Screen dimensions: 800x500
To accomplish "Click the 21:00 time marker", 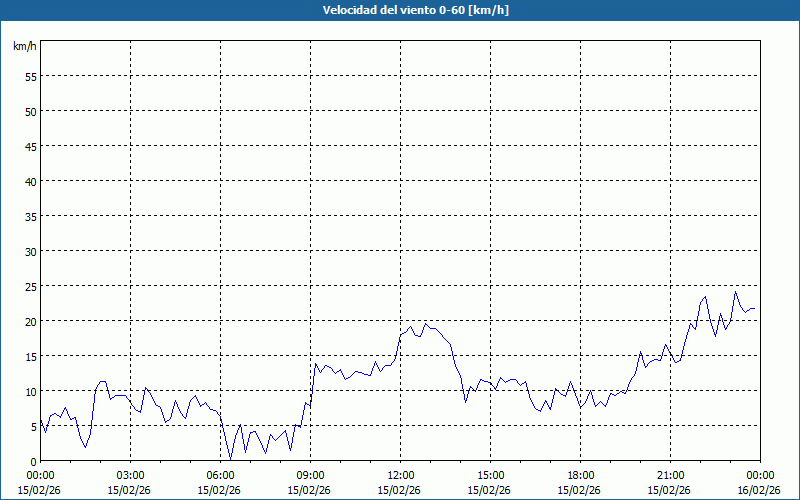I will 670,475.
